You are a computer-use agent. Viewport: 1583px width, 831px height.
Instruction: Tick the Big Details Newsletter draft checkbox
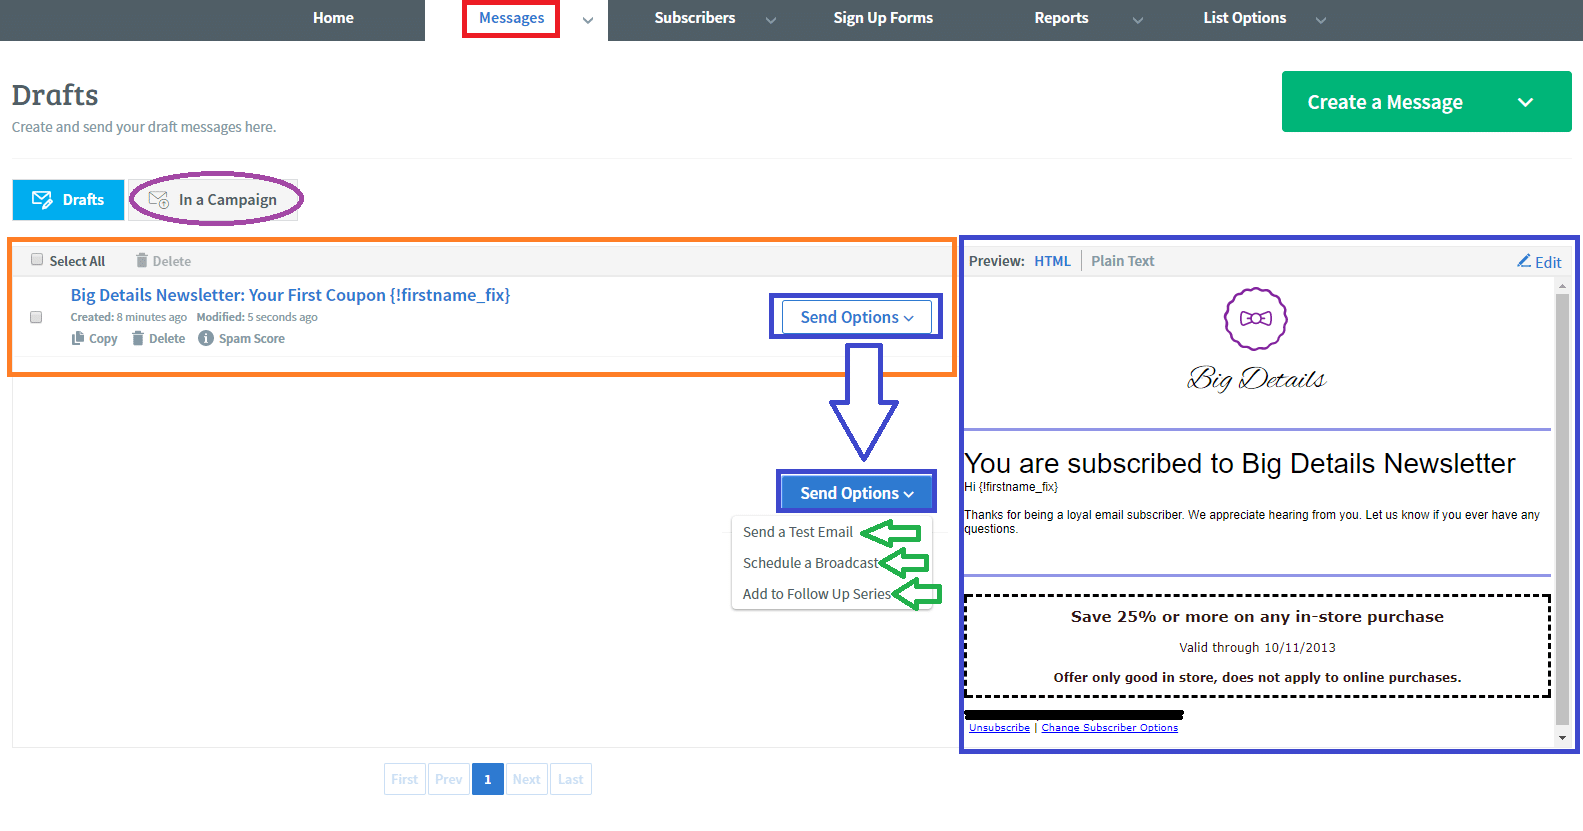point(36,317)
